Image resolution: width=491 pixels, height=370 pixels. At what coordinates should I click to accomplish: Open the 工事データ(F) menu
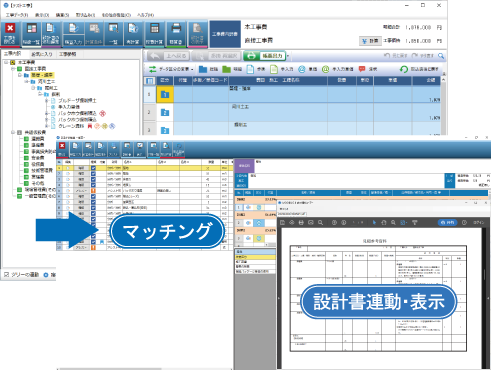(17, 15)
